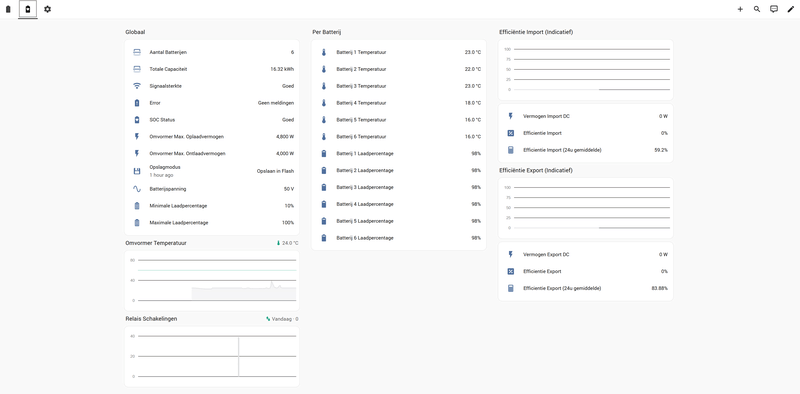Click the thermometer icon for Batterij 1 Temperatuur
Viewport: 800px width, 394px height.
323,52
